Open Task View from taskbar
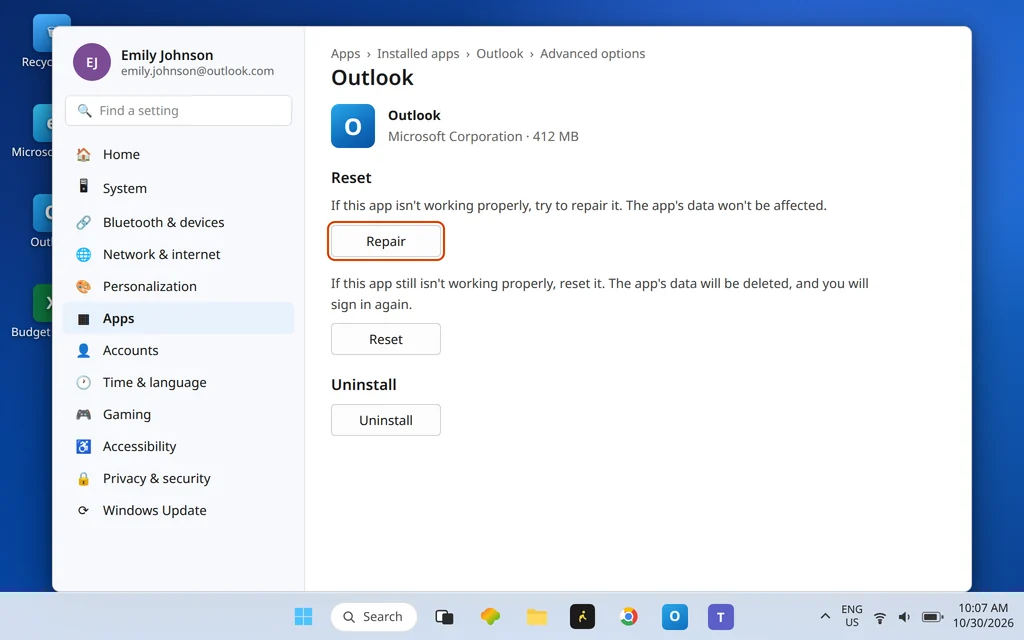This screenshot has height=640, width=1024. point(444,616)
